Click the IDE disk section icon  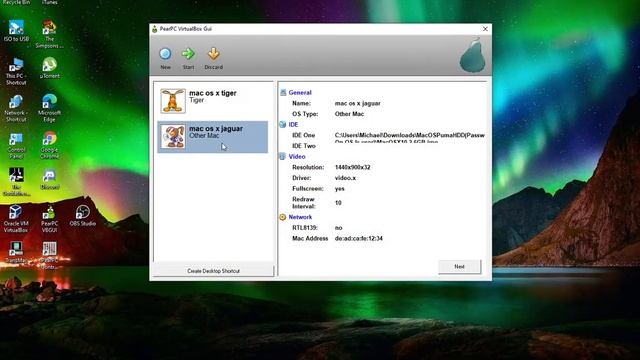283,124
